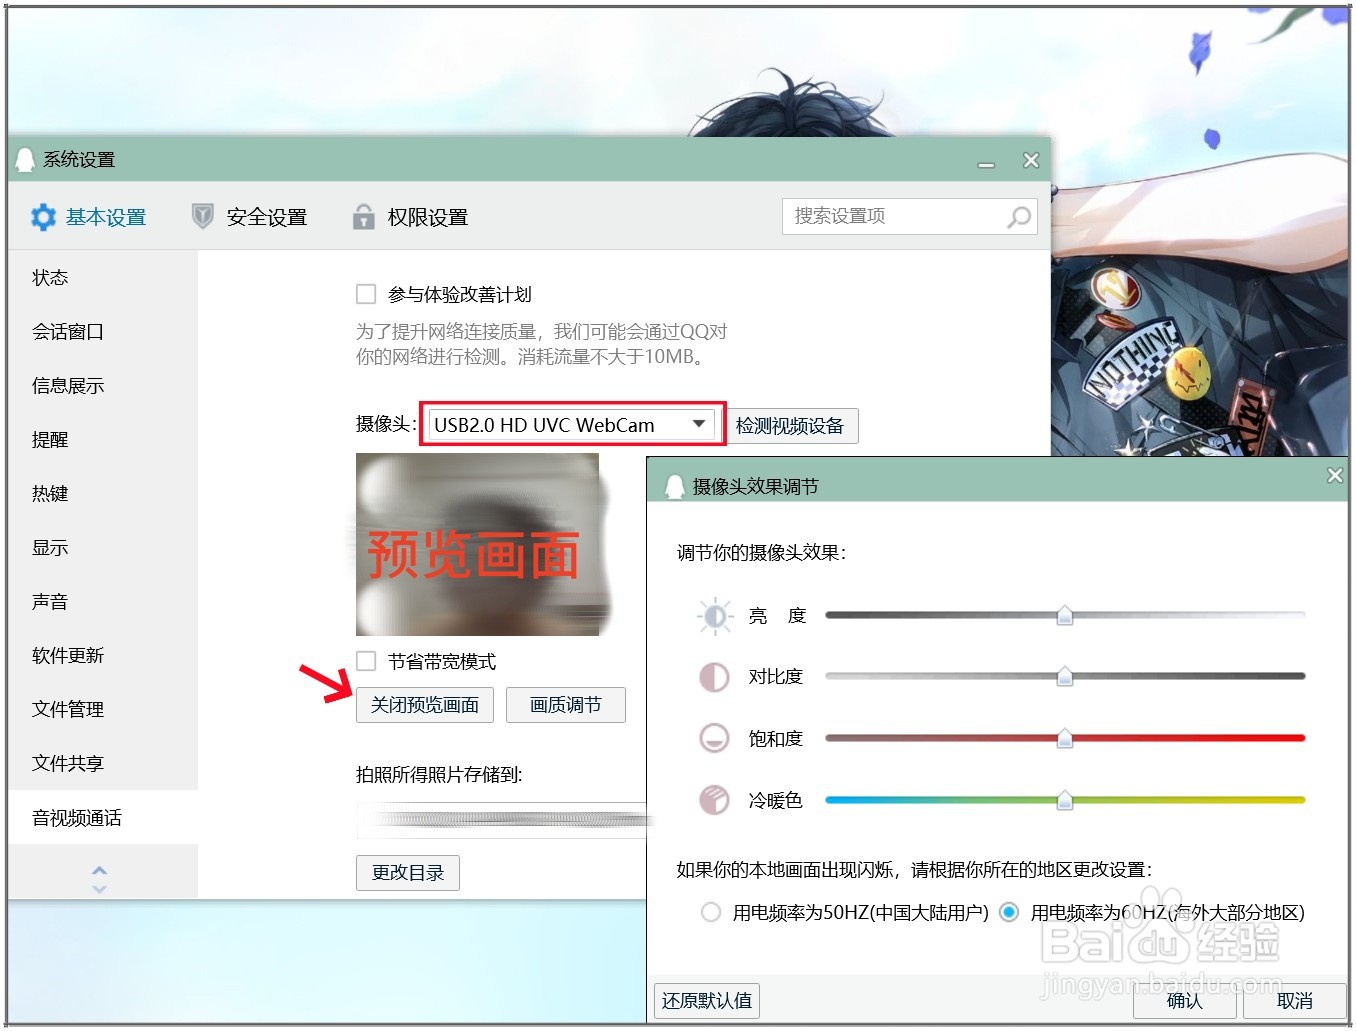Click the 检测视频设备 button
1356x1031 pixels.
[790, 426]
